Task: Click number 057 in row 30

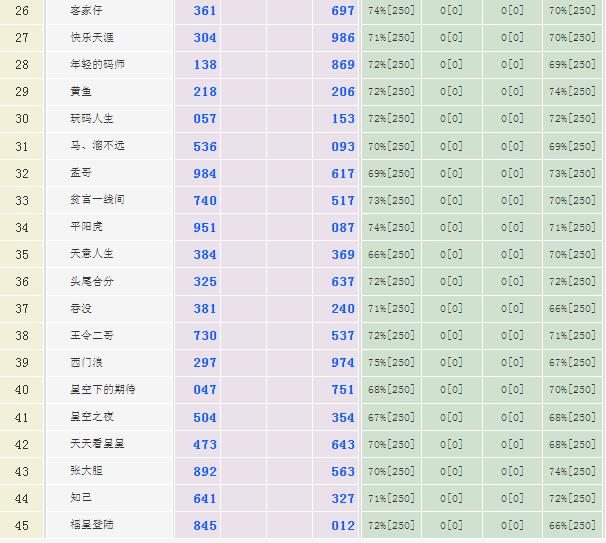Action: coord(204,118)
